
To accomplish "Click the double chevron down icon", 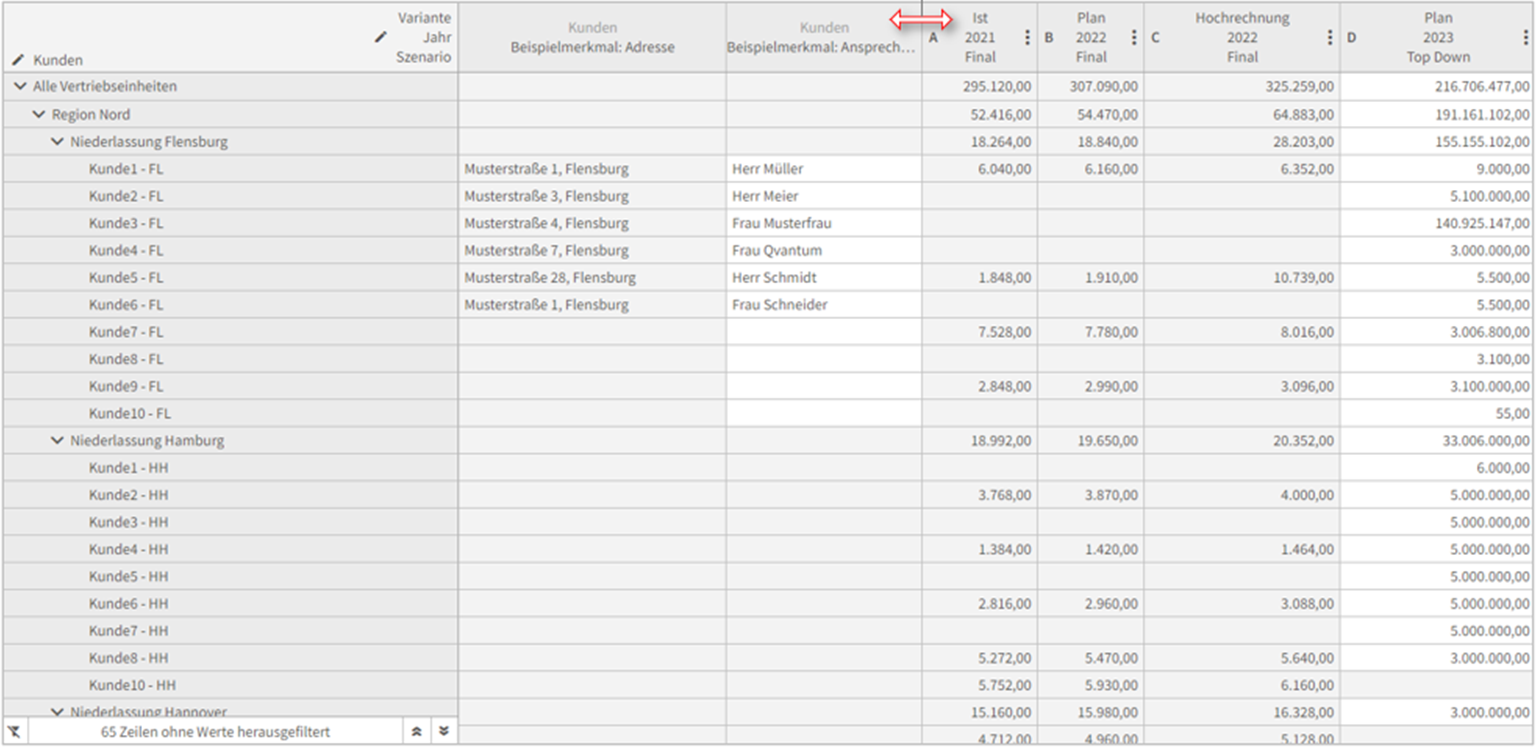I will [x=444, y=732].
